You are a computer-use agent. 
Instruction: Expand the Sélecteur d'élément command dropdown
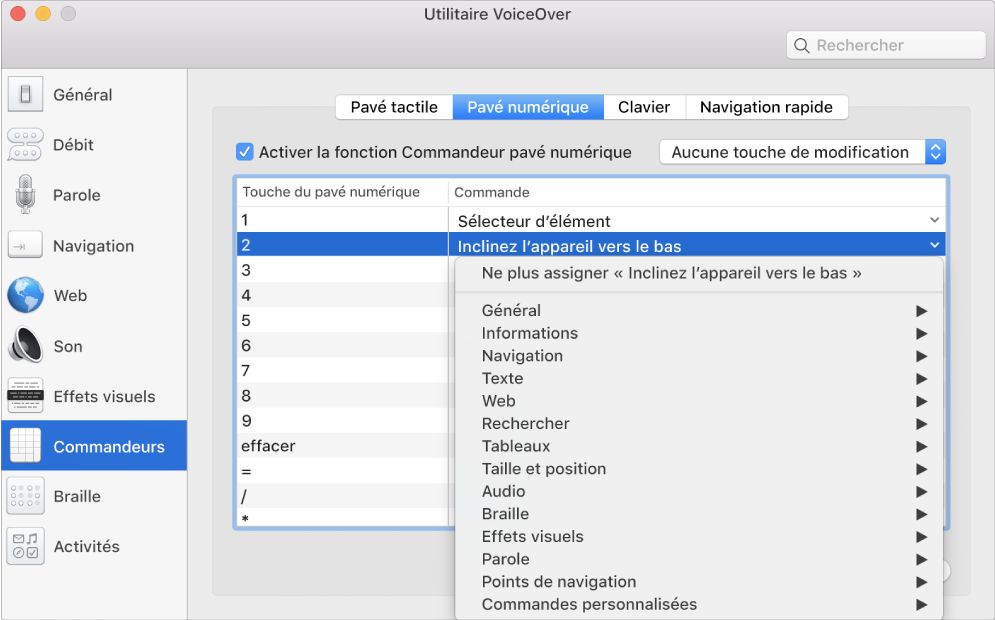coord(934,220)
